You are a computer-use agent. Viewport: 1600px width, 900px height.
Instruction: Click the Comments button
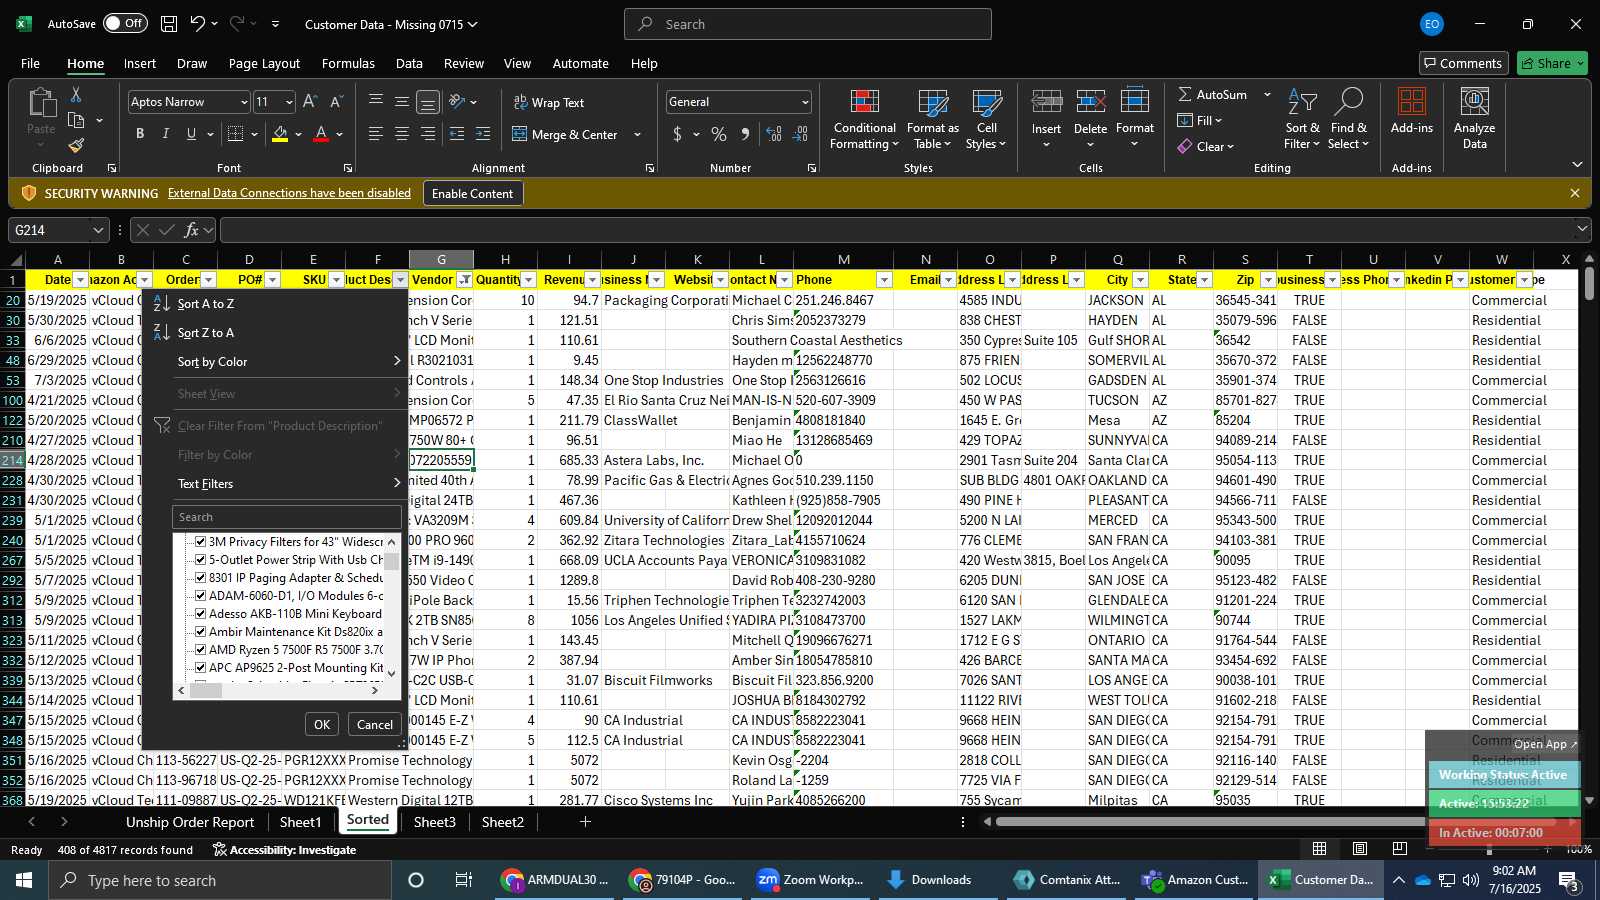click(1463, 63)
